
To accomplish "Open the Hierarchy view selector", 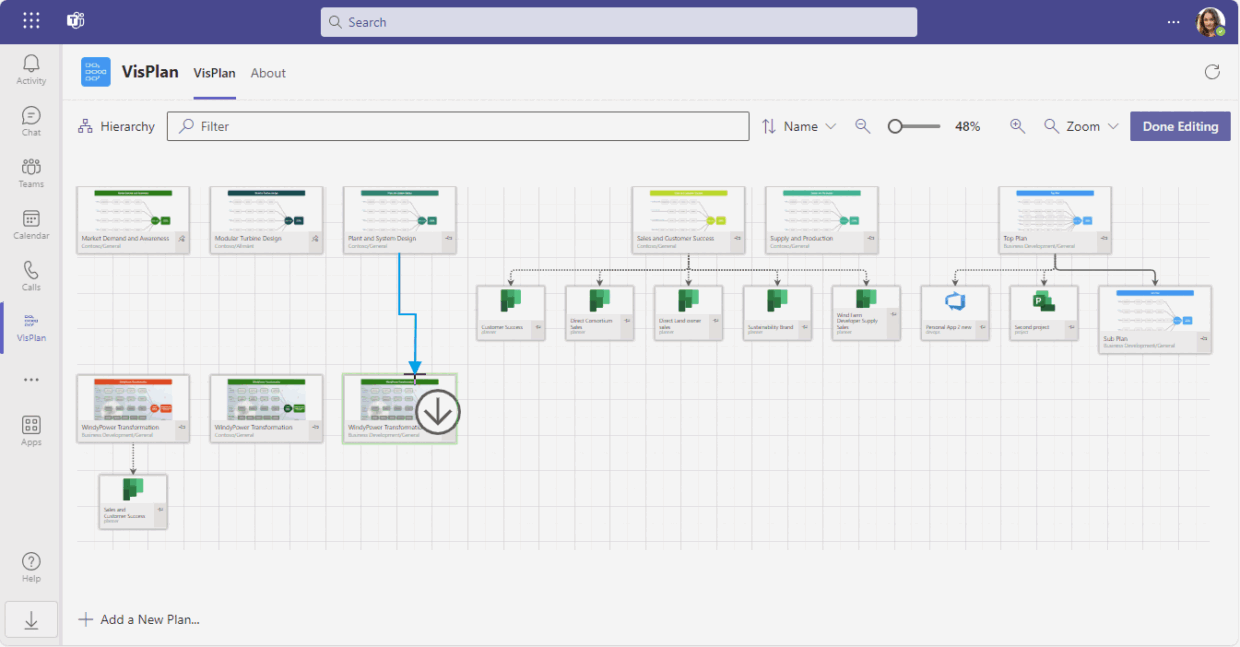I will [x=115, y=126].
